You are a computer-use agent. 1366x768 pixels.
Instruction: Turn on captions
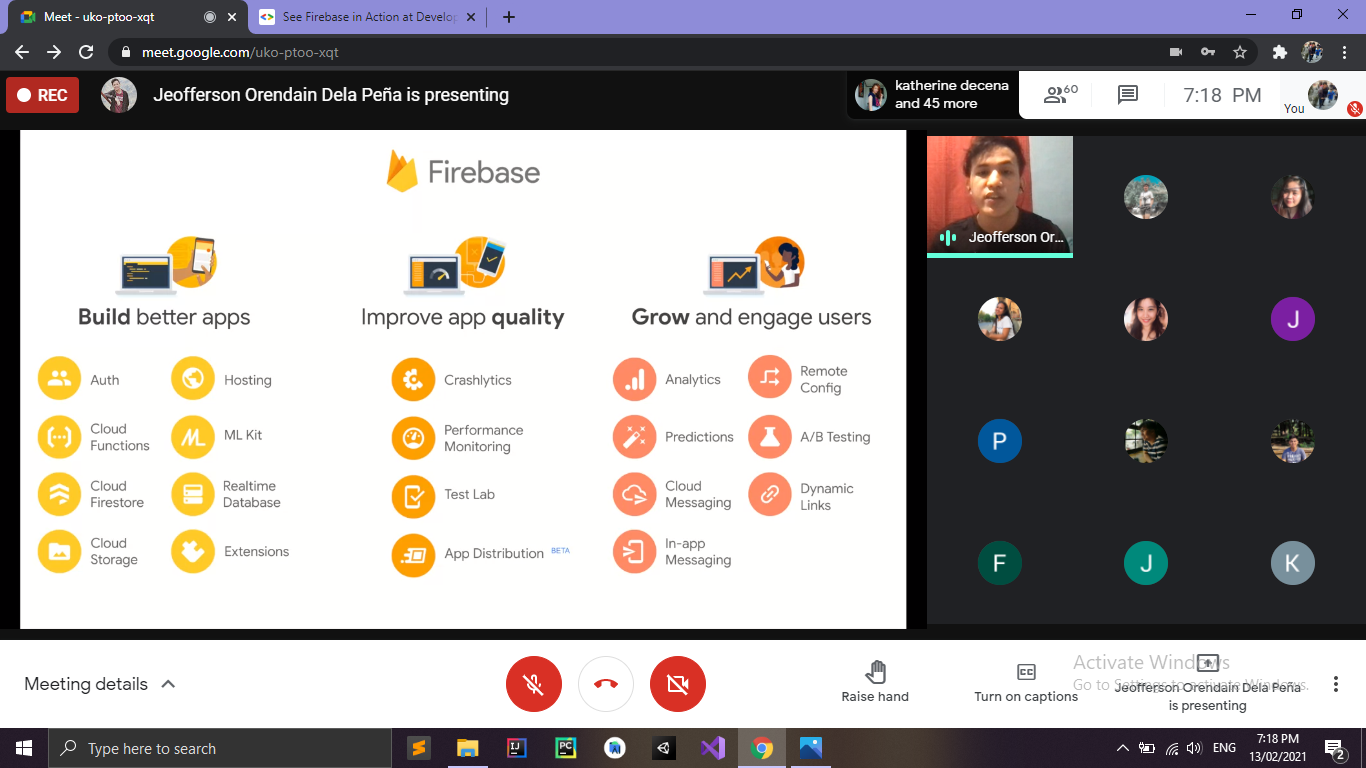(1026, 682)
